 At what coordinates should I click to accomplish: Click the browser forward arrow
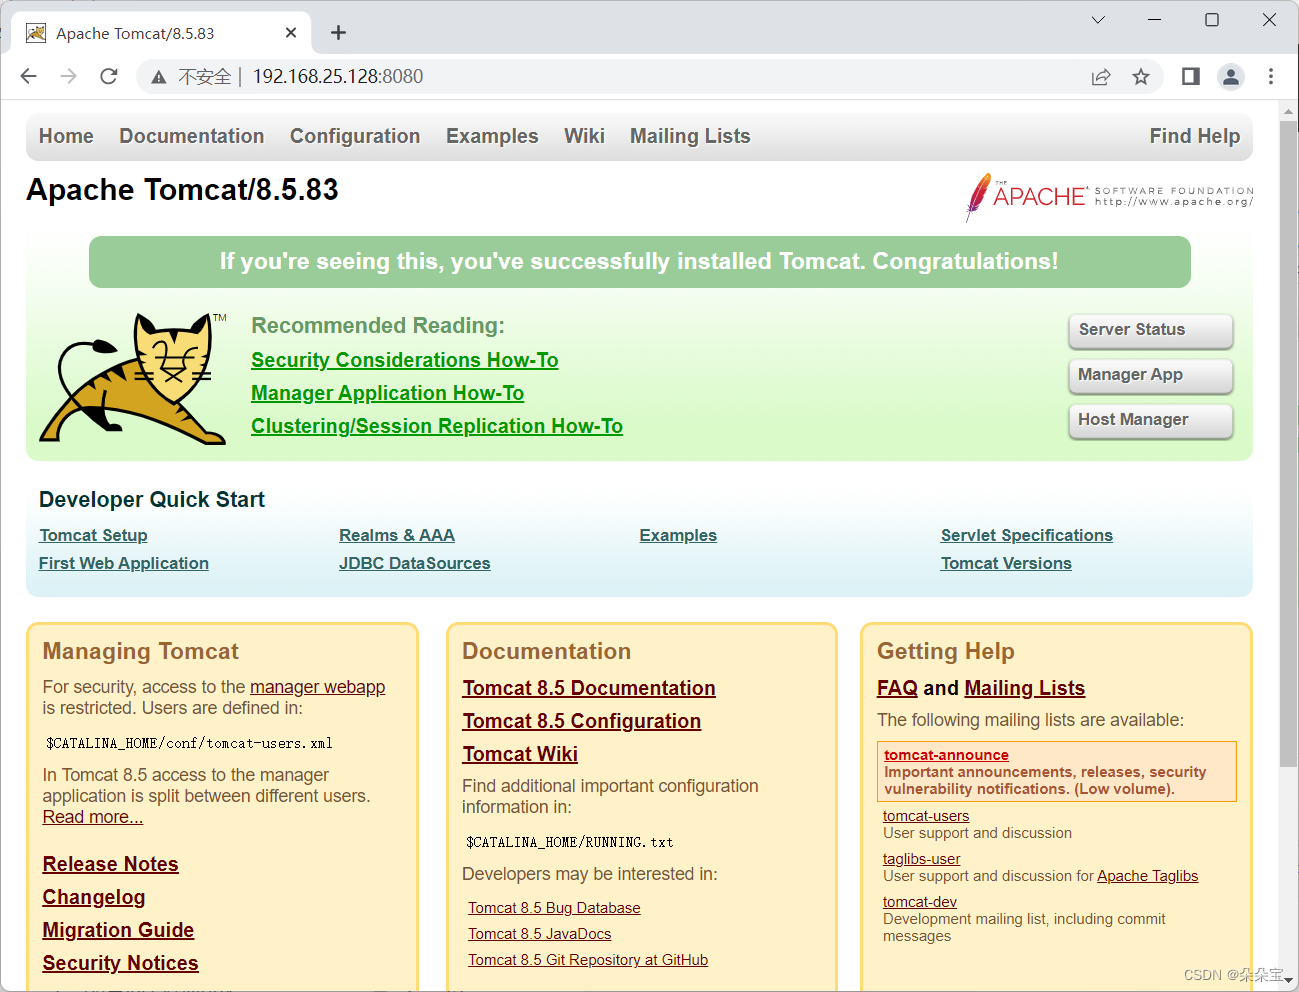[69, 76]
